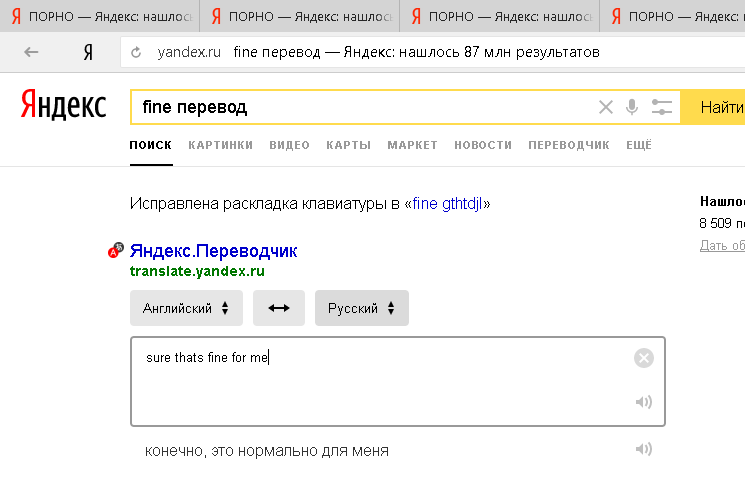Switch to the first browser tab
Screen dimensions: 745x488
tap(100, 17)
